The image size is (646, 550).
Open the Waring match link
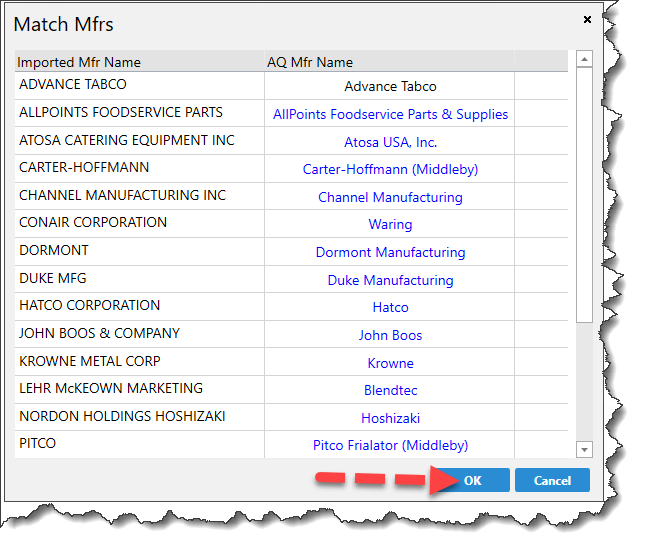[x=390, y=225]
